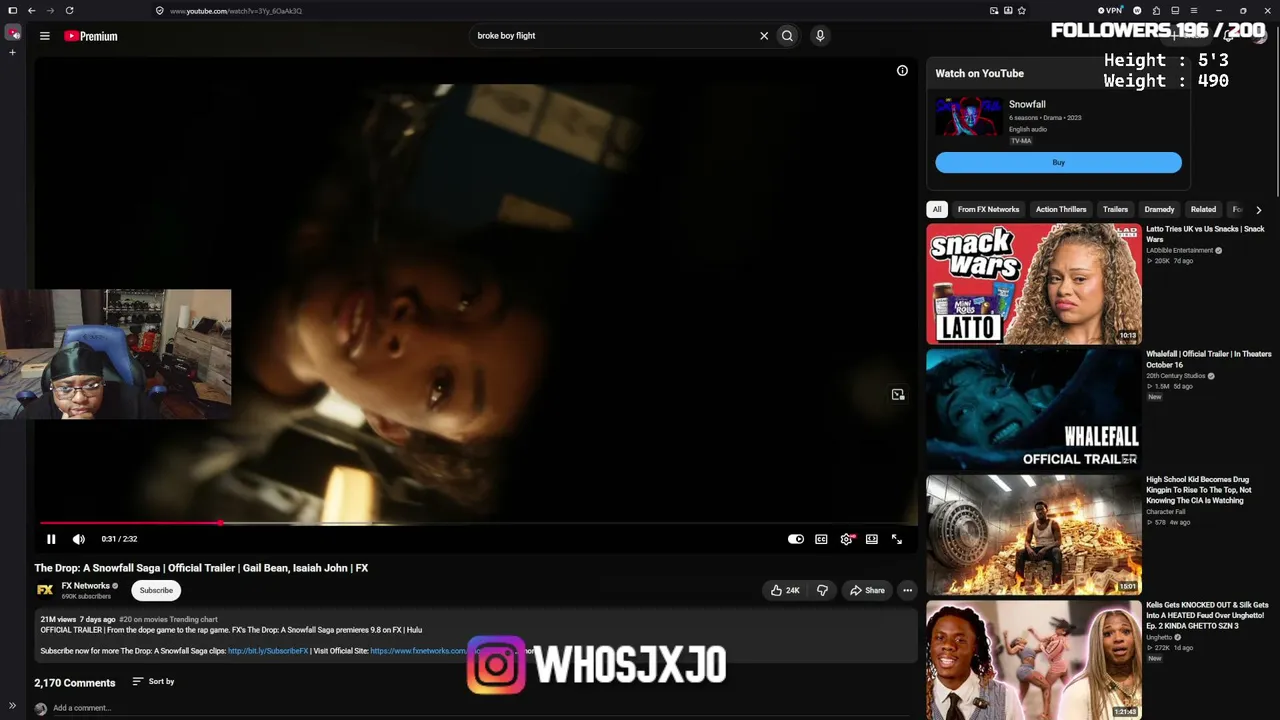The image size is (1280, 720).
Task: View site security info shield icon
Action: coord(160,11)
